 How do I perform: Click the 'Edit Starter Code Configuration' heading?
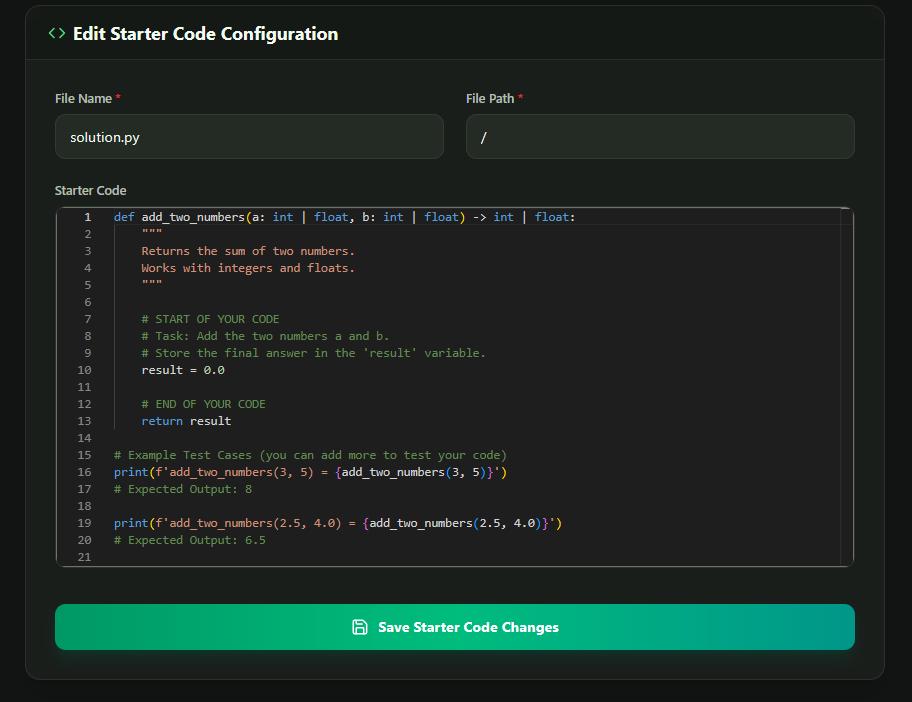pos(205,34)
